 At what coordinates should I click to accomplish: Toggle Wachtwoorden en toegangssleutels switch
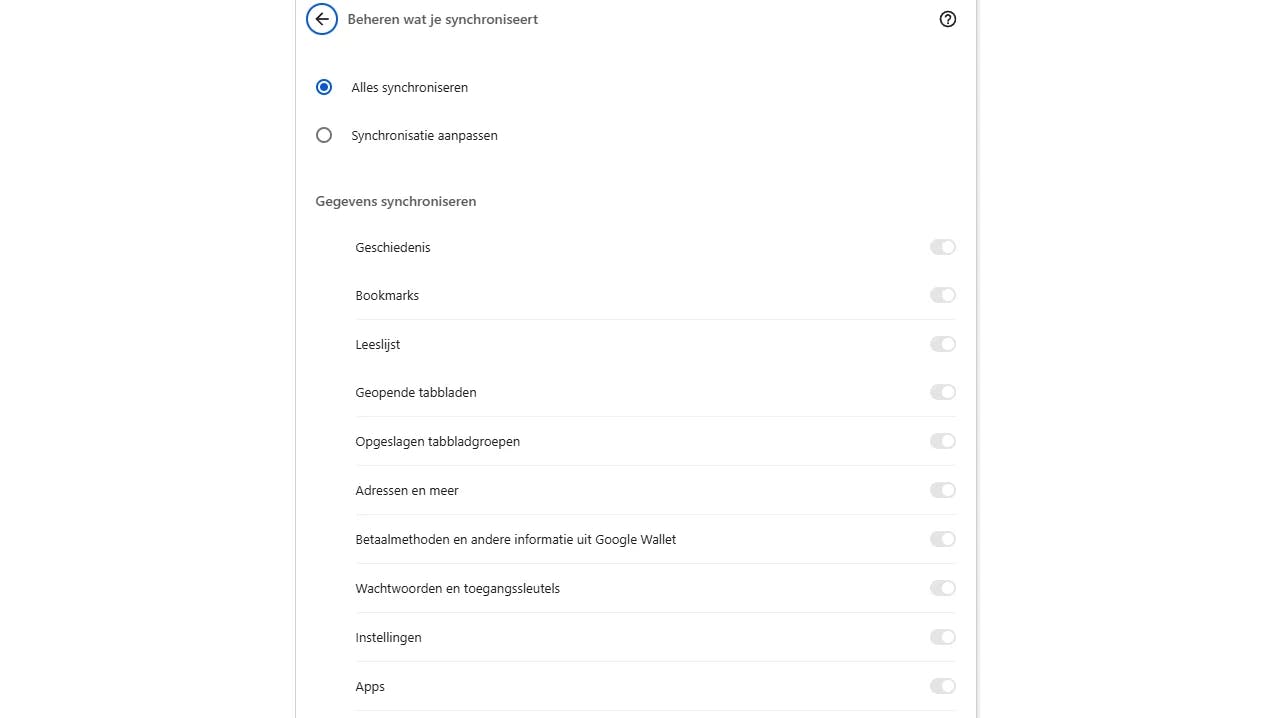942,588
